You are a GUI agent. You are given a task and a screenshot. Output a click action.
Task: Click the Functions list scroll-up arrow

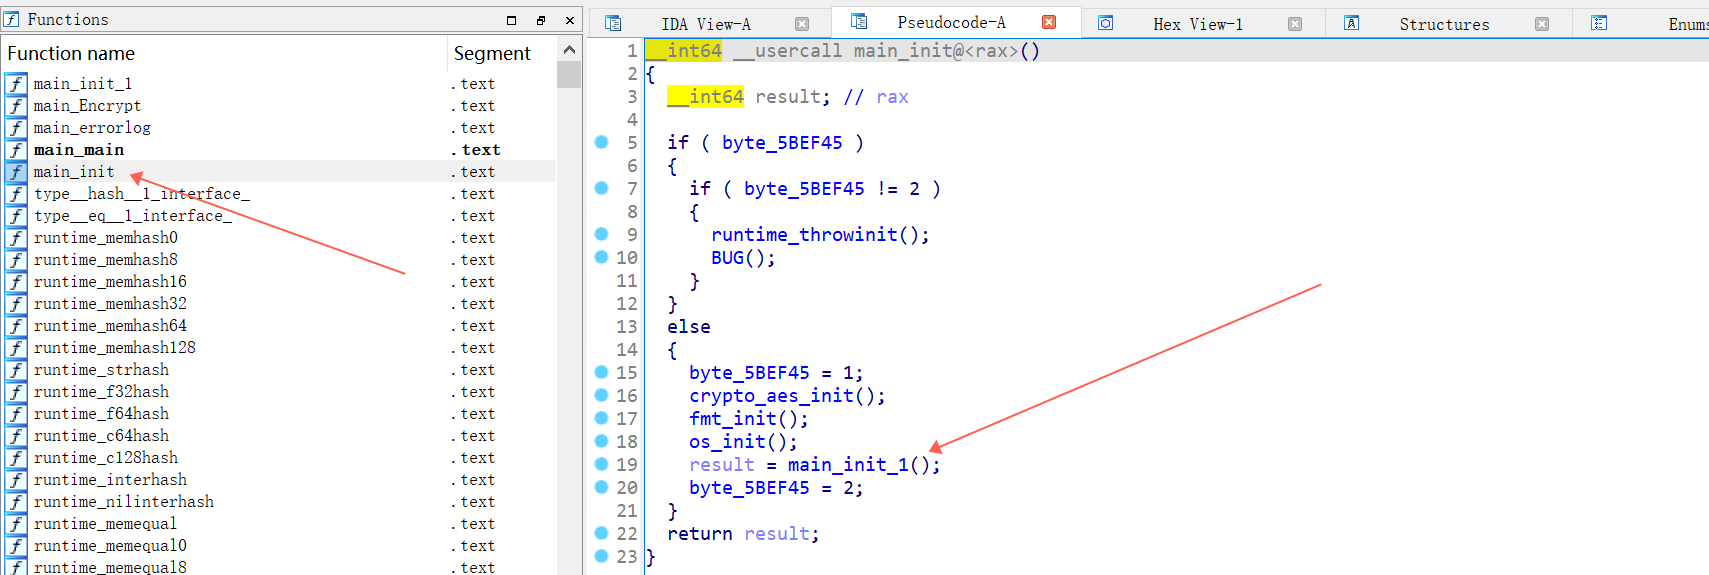[569, 49]
